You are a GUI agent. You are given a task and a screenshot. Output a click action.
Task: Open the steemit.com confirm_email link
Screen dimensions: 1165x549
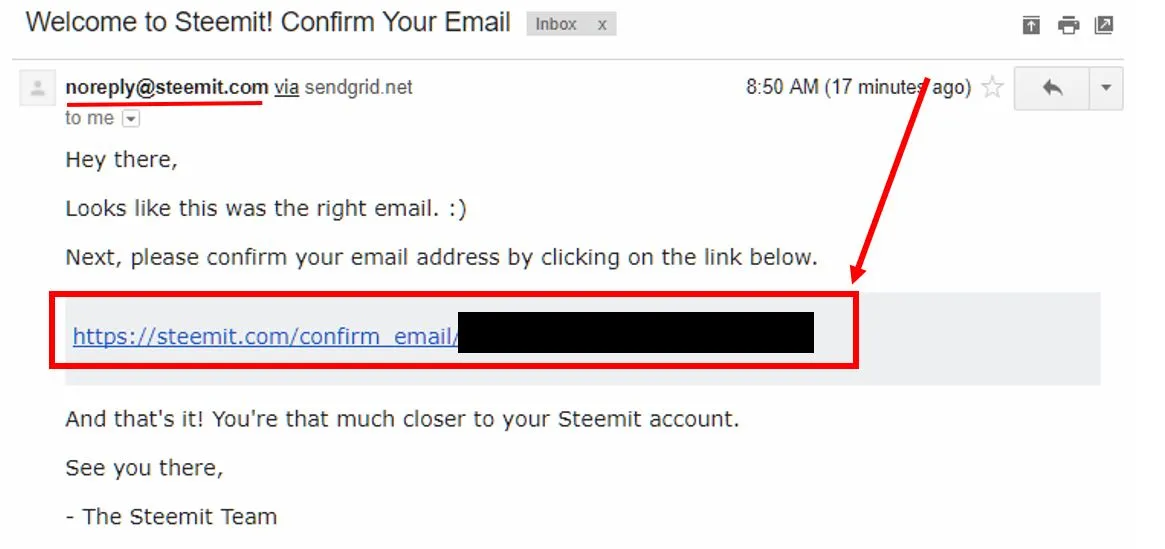[x=265, y=337]
